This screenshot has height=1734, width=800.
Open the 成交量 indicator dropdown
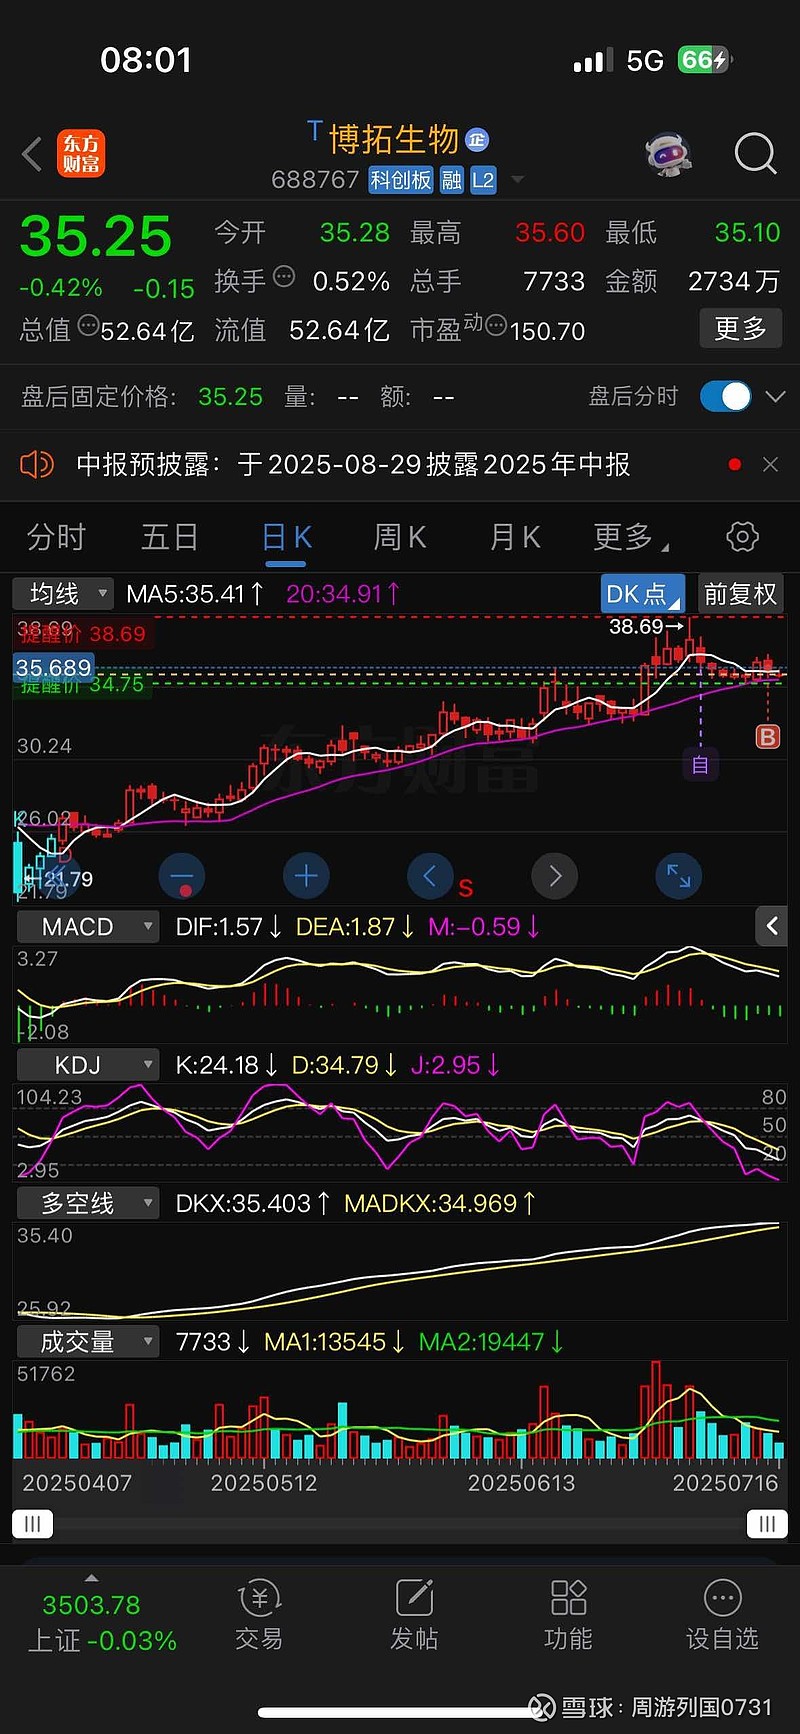88,1342
